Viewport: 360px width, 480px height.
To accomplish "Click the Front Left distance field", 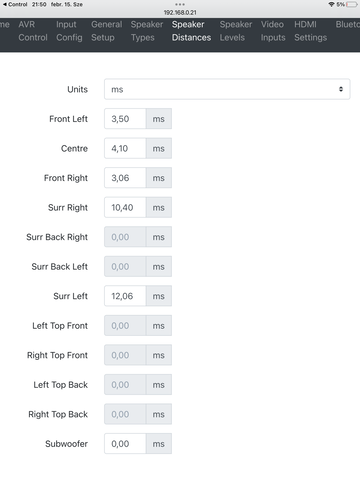I will (125, 119).
